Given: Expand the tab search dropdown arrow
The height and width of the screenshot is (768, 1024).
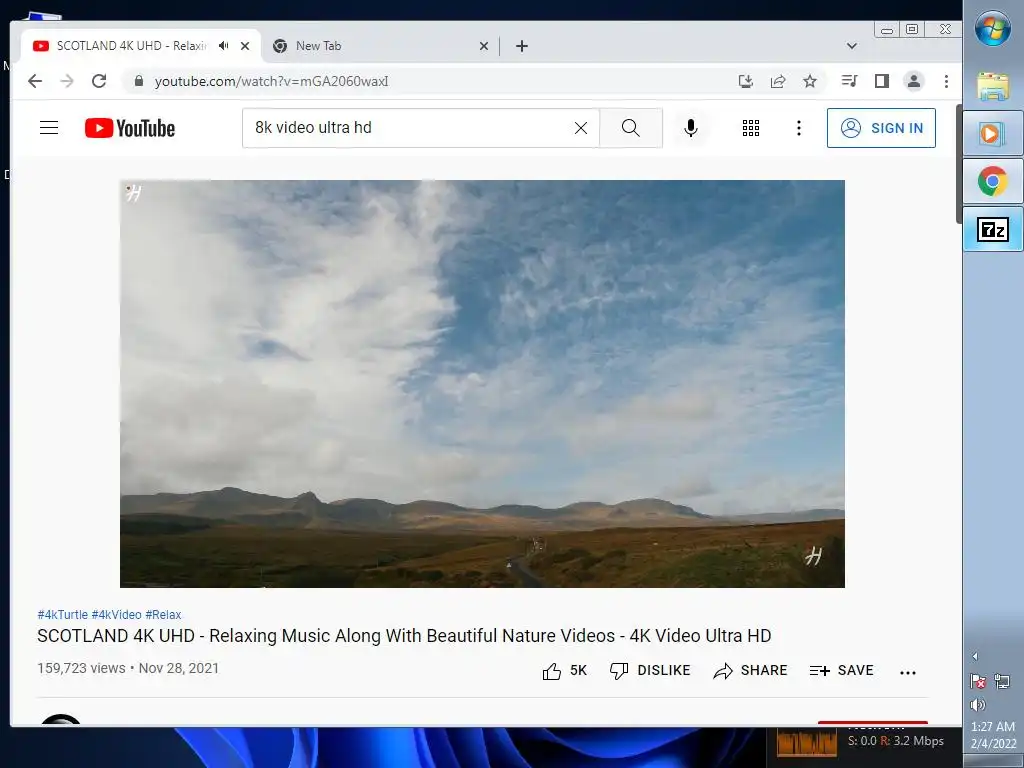Looking at the screenshot, I should coord(851,46).
